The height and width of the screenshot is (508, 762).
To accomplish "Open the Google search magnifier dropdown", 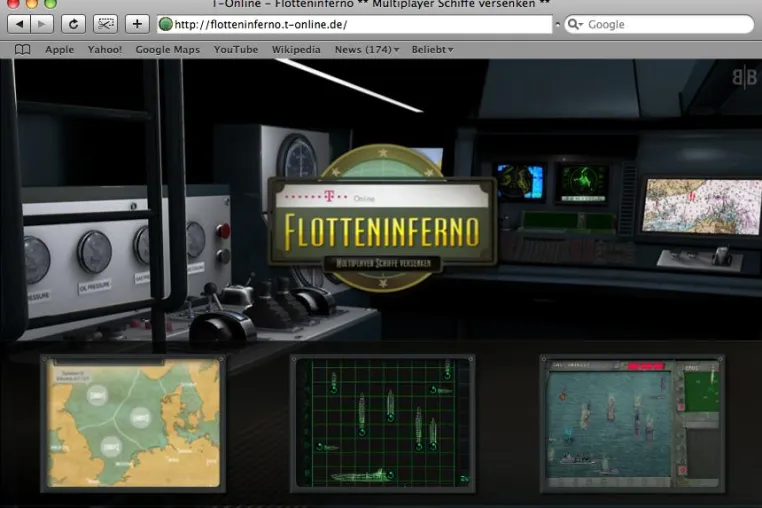I will click(x=575, y=24).
